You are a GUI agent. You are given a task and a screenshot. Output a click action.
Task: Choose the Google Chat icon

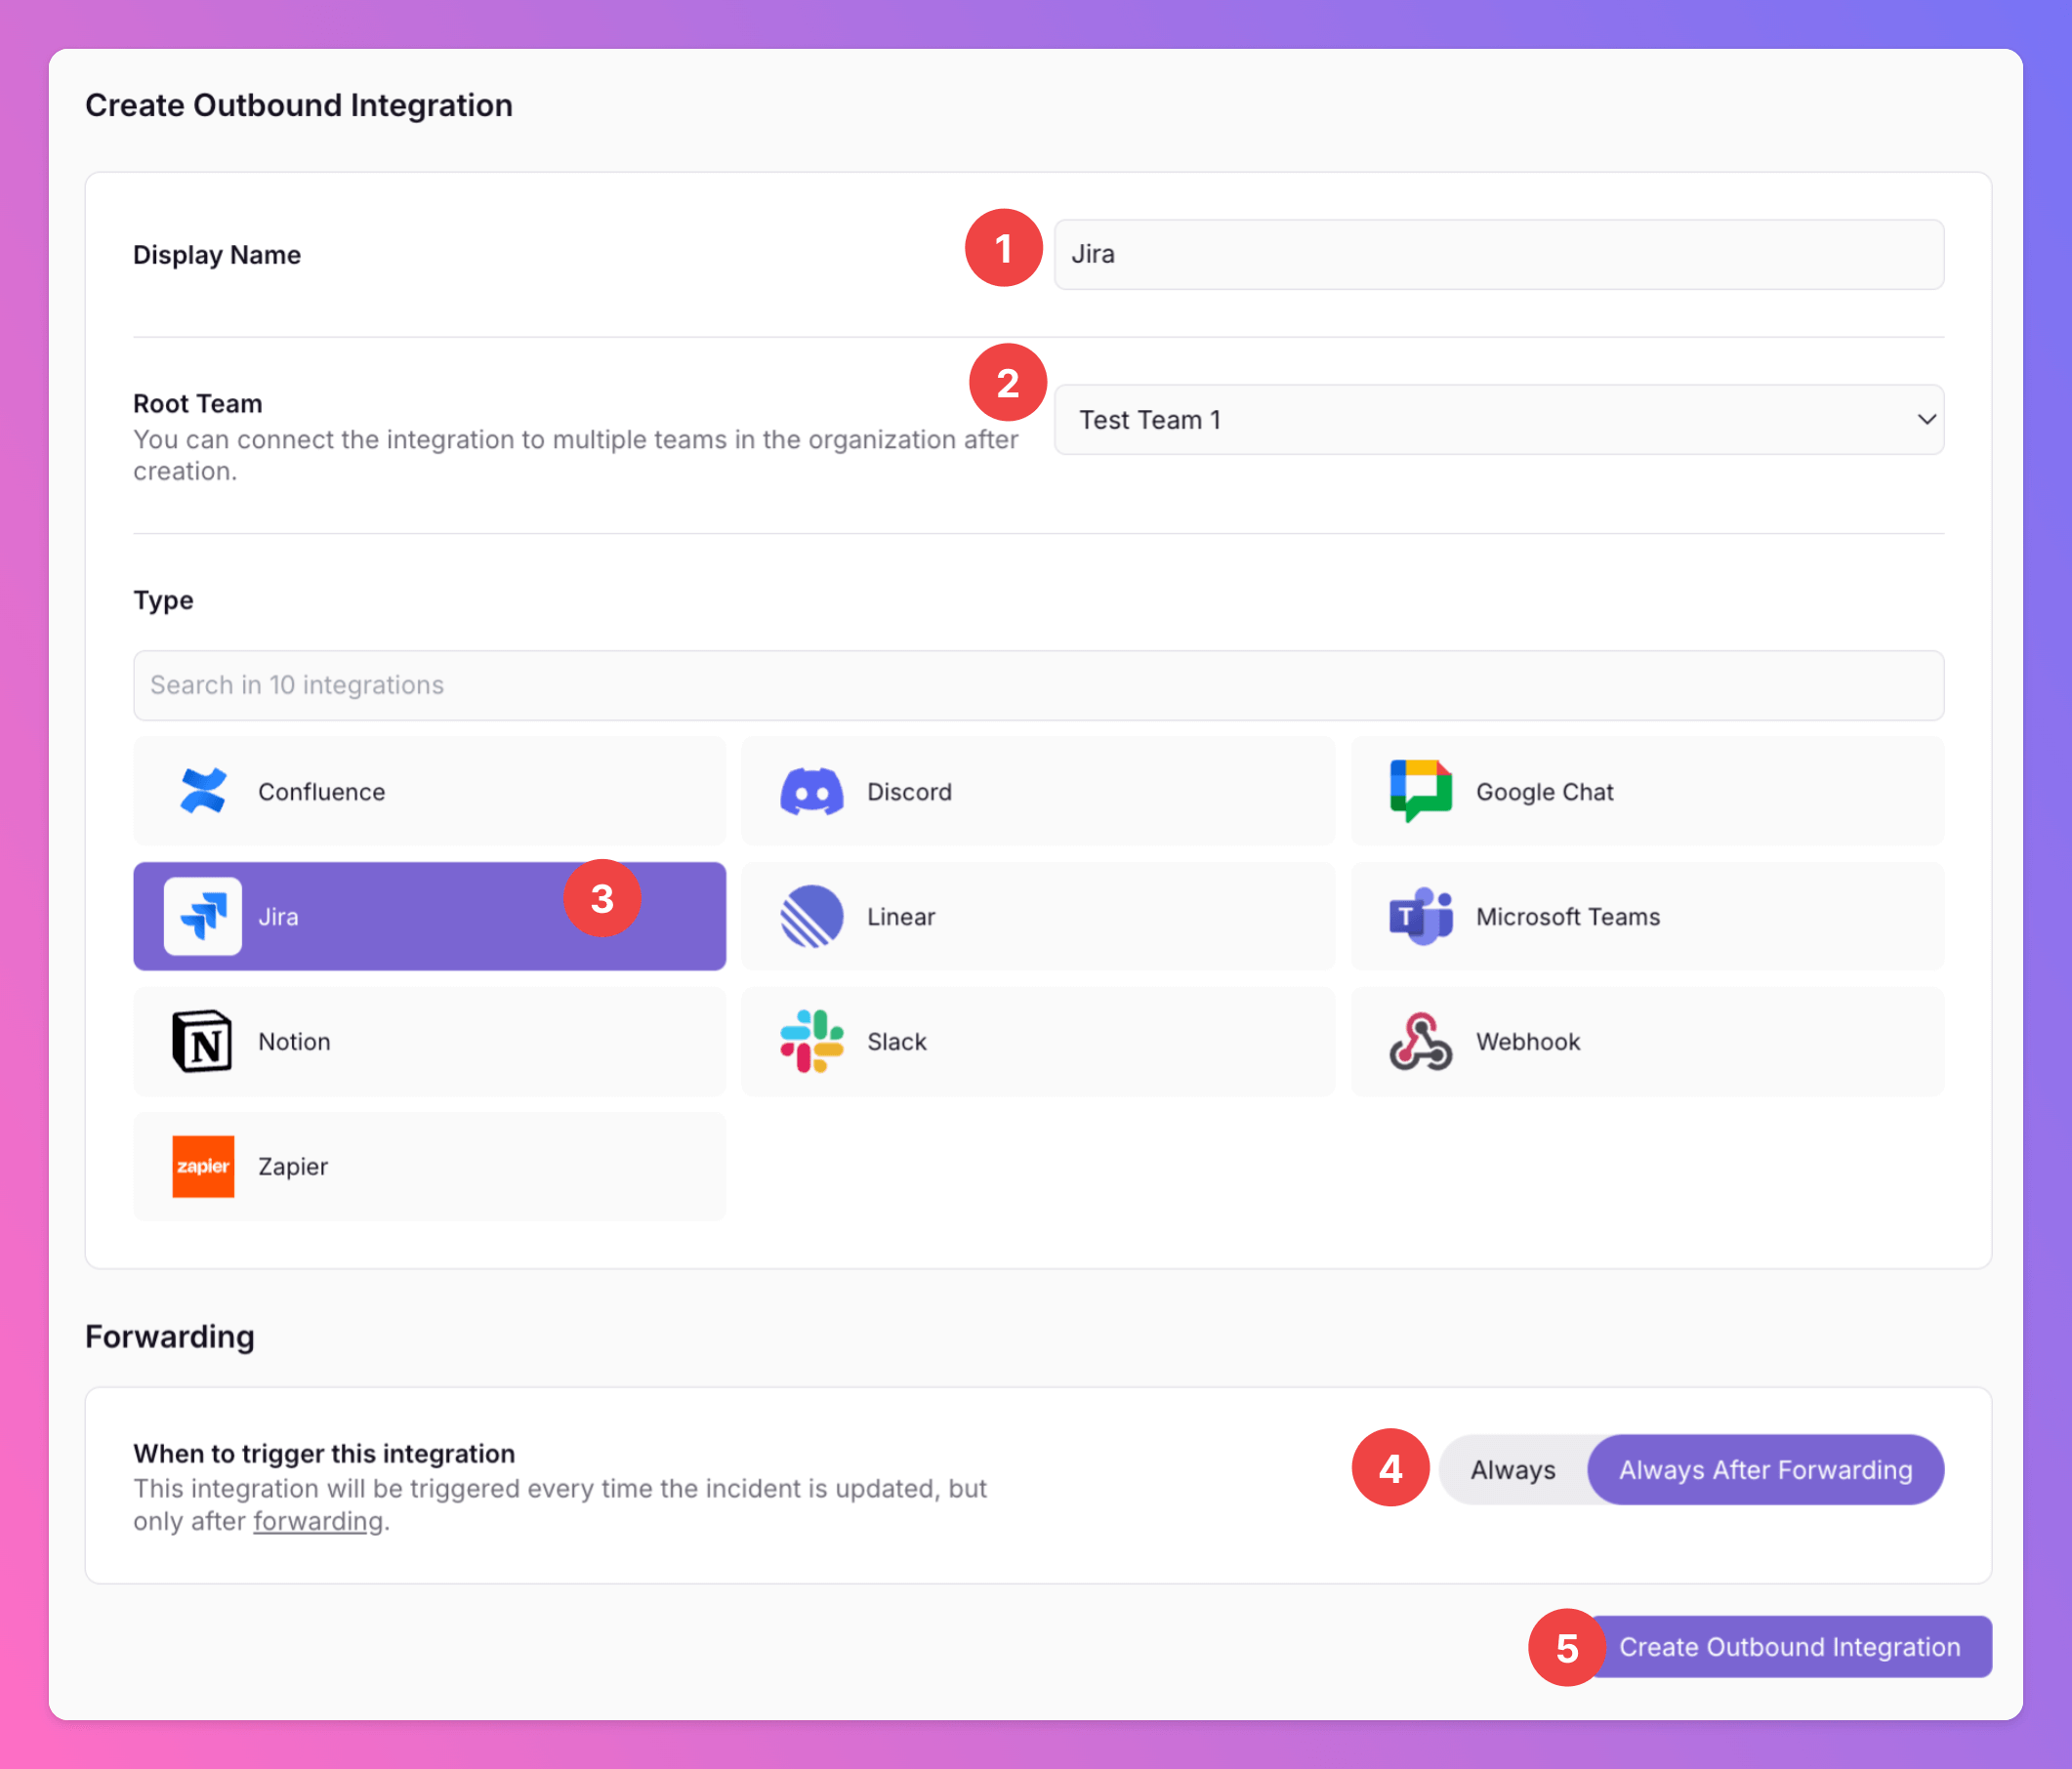pos(1420,791)
